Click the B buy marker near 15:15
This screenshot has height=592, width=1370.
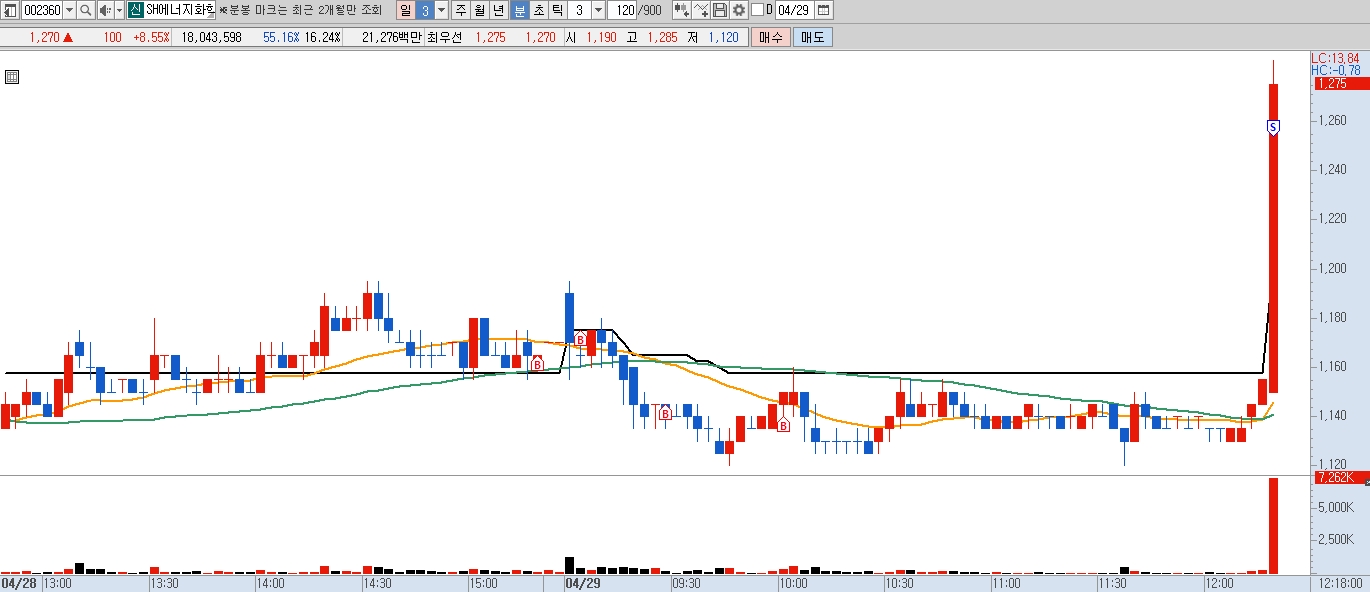tap(537, 364)
